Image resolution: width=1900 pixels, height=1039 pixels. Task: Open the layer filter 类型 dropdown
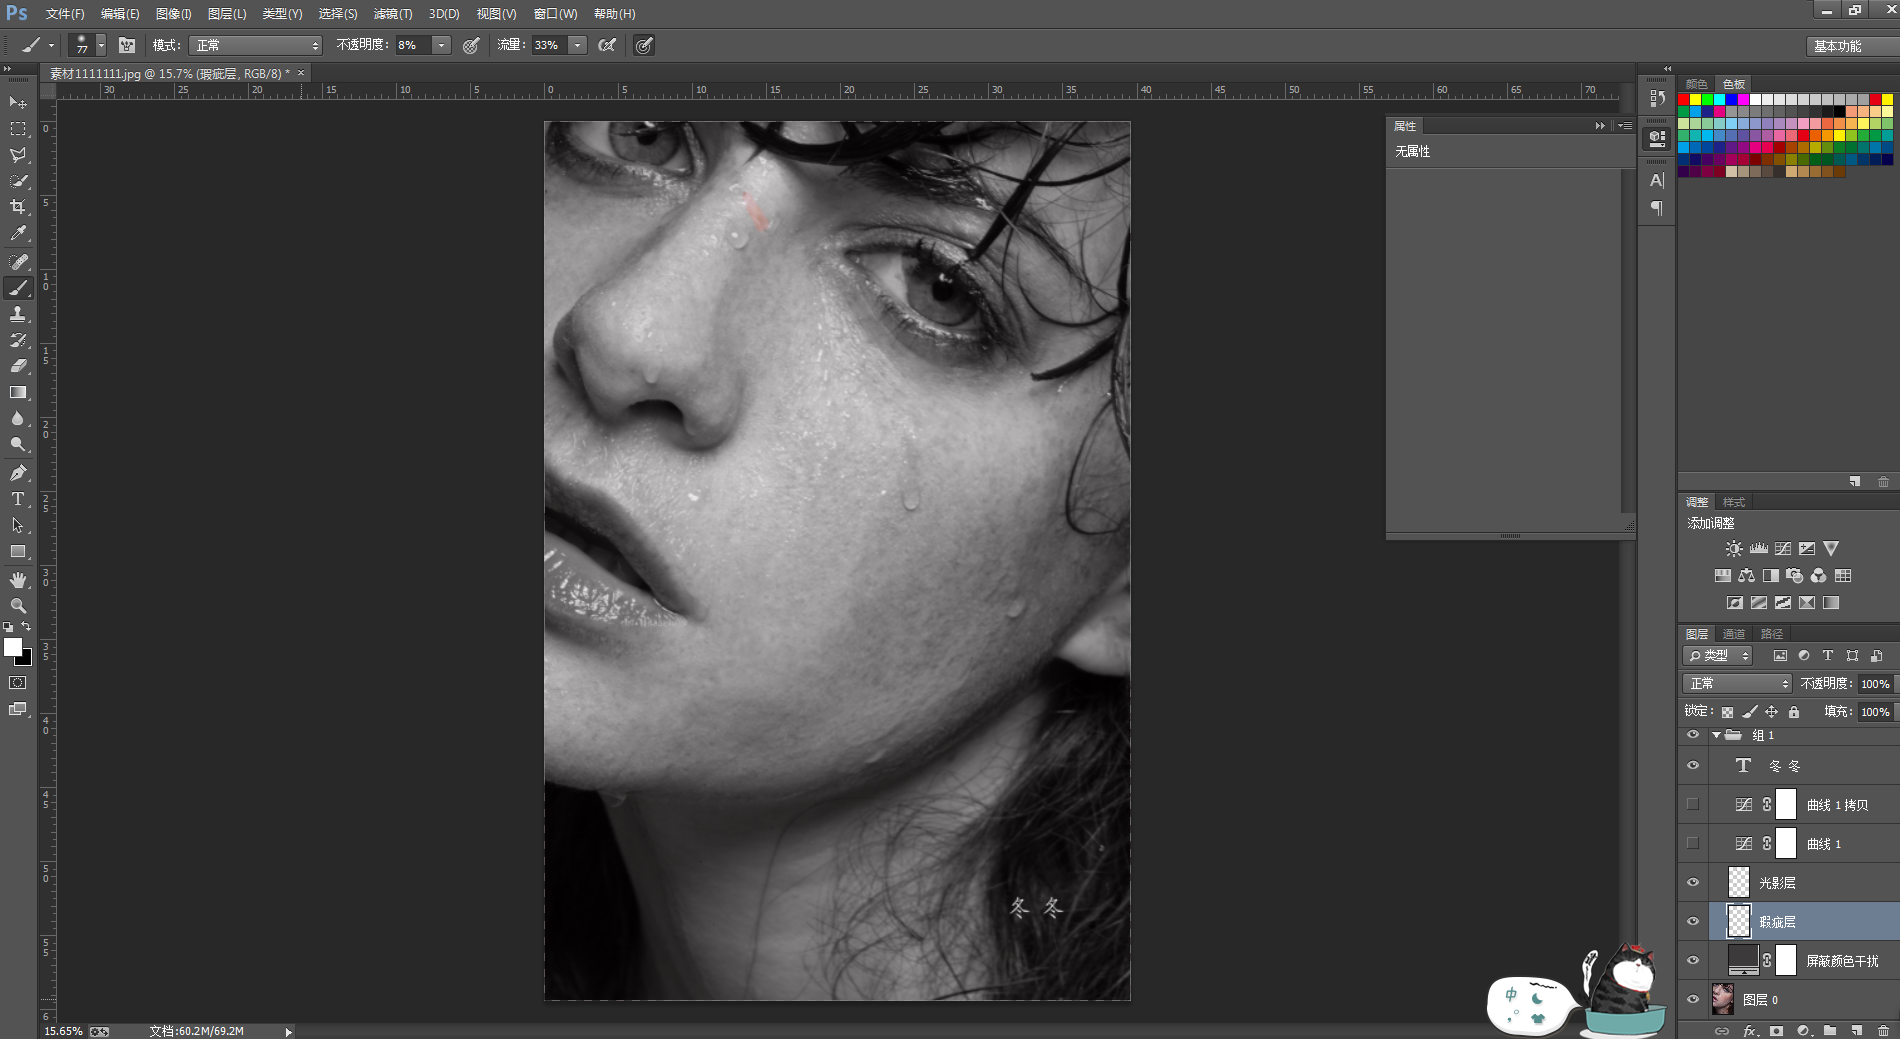[x=1717, y=656]
